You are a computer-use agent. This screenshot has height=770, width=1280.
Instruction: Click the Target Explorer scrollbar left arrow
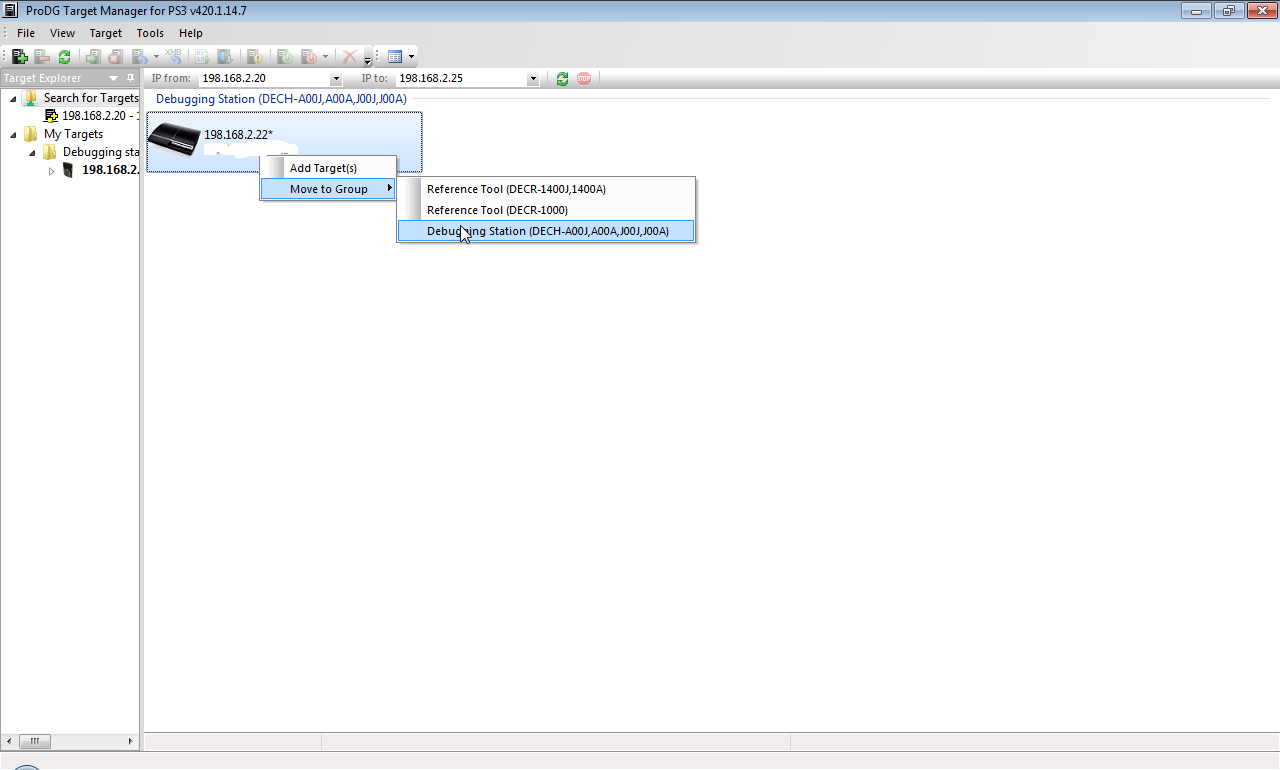[8, 741]
